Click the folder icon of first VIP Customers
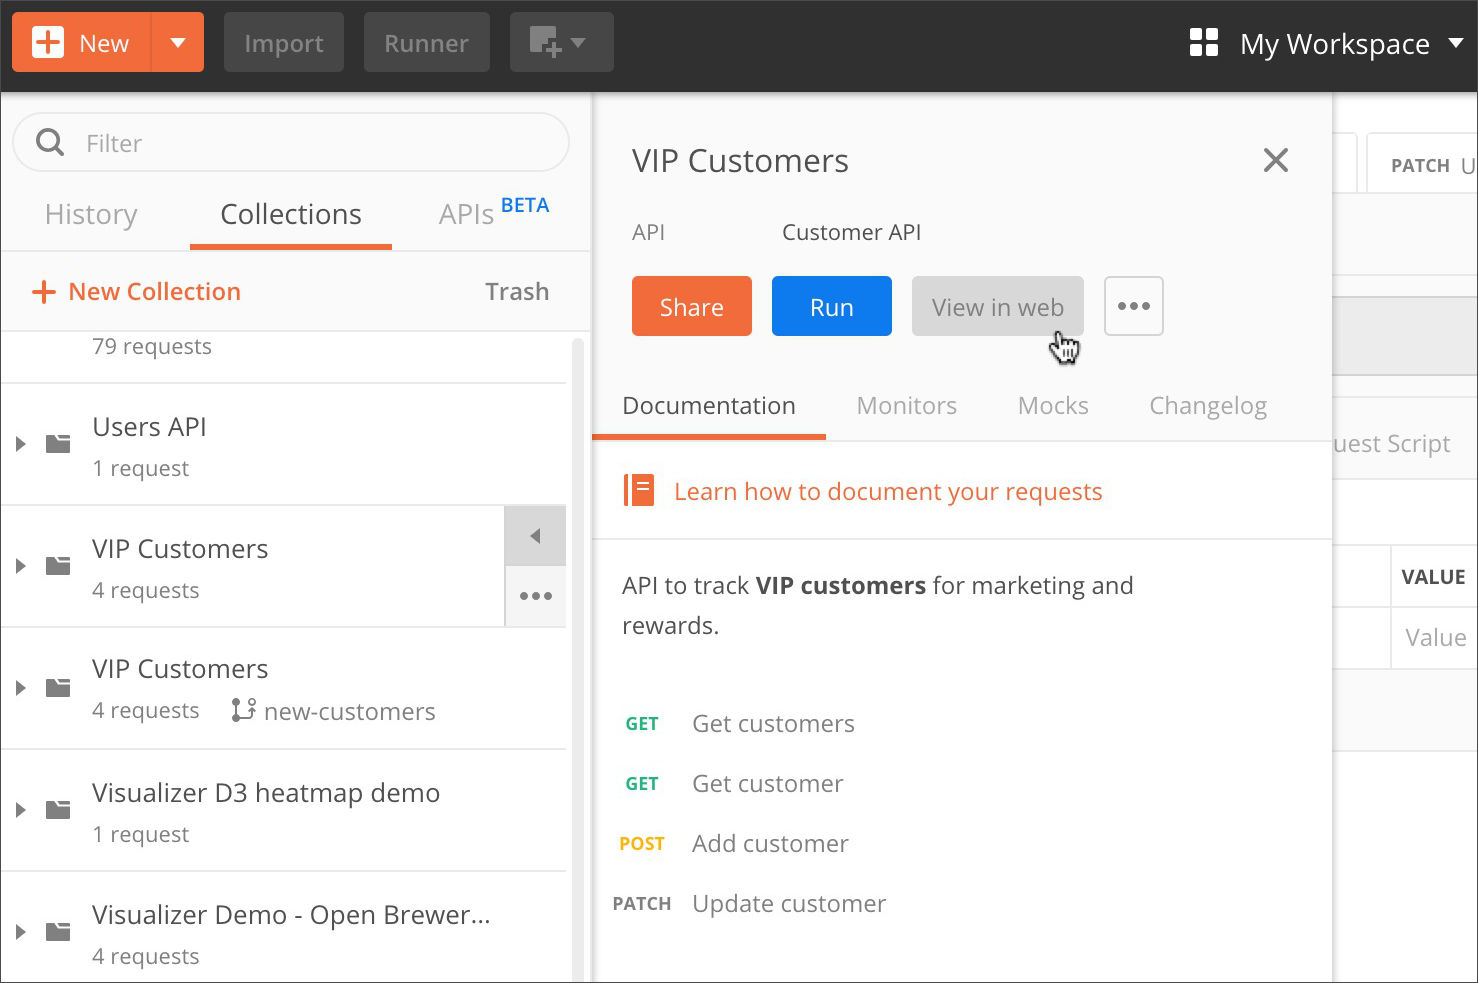 pyautogui.click(x=58, y=565)
